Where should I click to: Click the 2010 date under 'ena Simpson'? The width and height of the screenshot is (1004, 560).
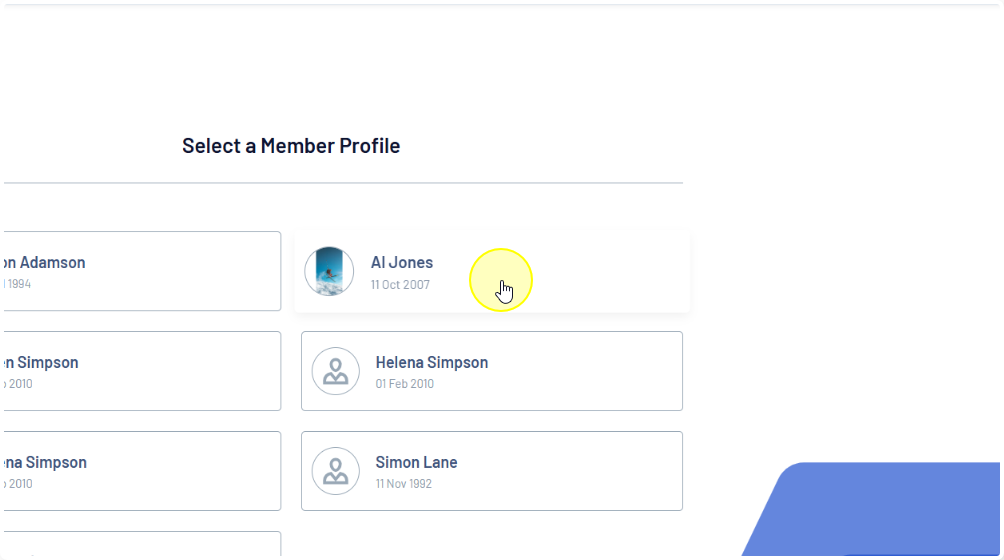(x=19, y=484)
